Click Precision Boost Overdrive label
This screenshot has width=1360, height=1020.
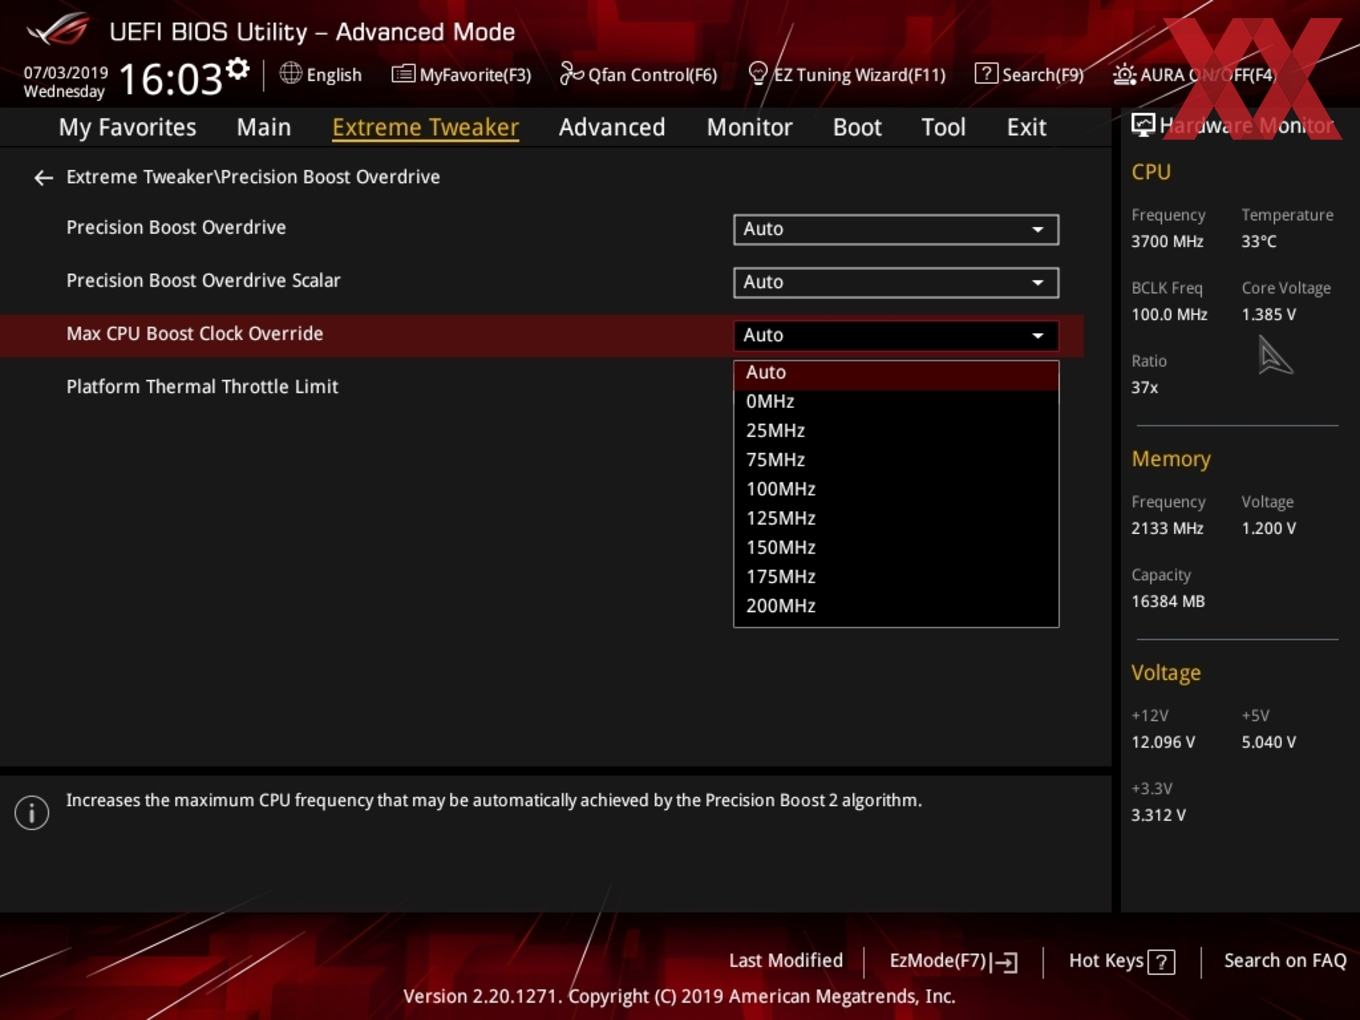[176, 228]
